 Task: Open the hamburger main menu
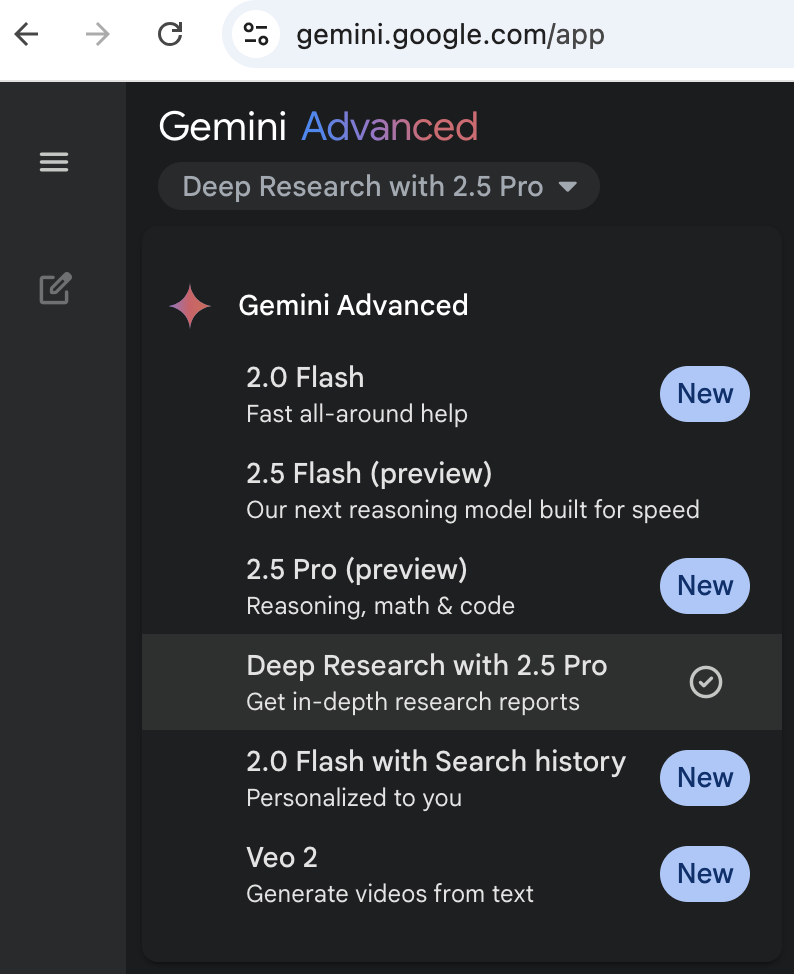click(54, 162)
